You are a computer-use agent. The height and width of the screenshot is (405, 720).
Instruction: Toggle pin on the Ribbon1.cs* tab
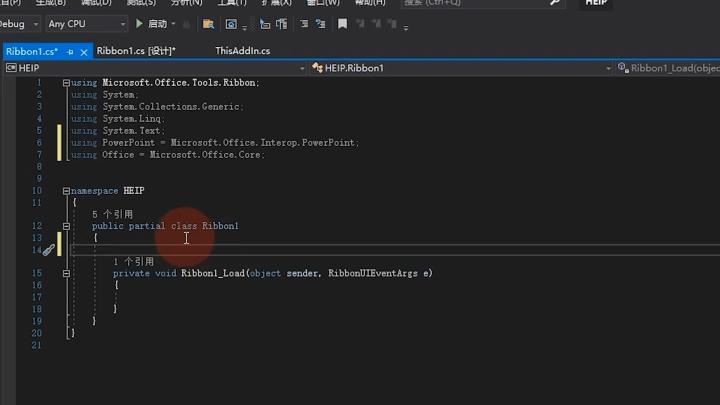pyautogui.click(x=70, y=50)
